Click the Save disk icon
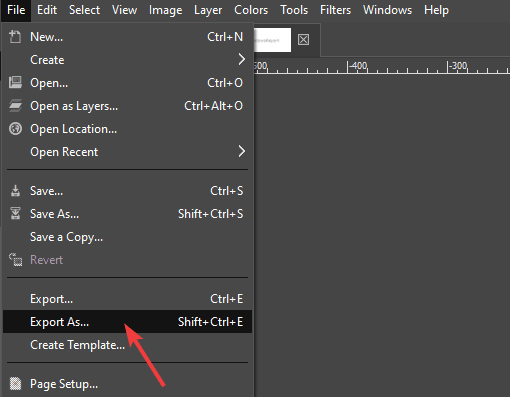Image resolution: width=510 pixels, height=397 pixels. 15,191
